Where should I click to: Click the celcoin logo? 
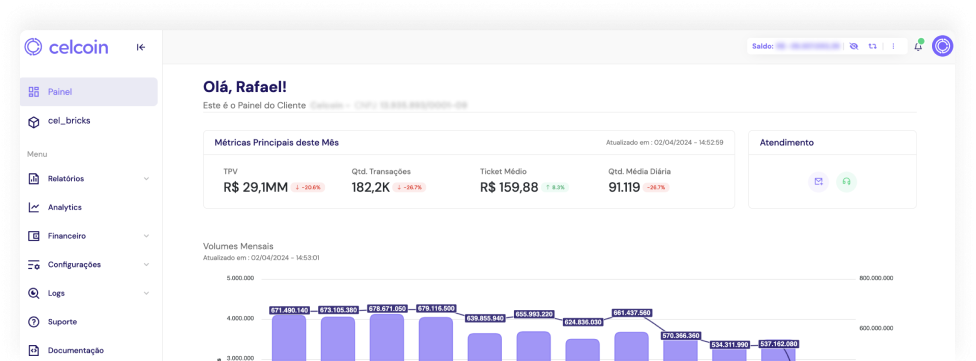(66, 47)
